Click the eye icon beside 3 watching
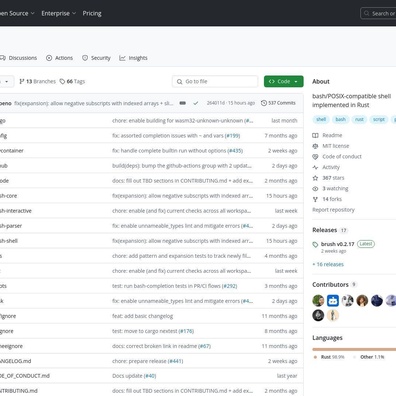Screen dimensions: 396x396 [315, 189]
